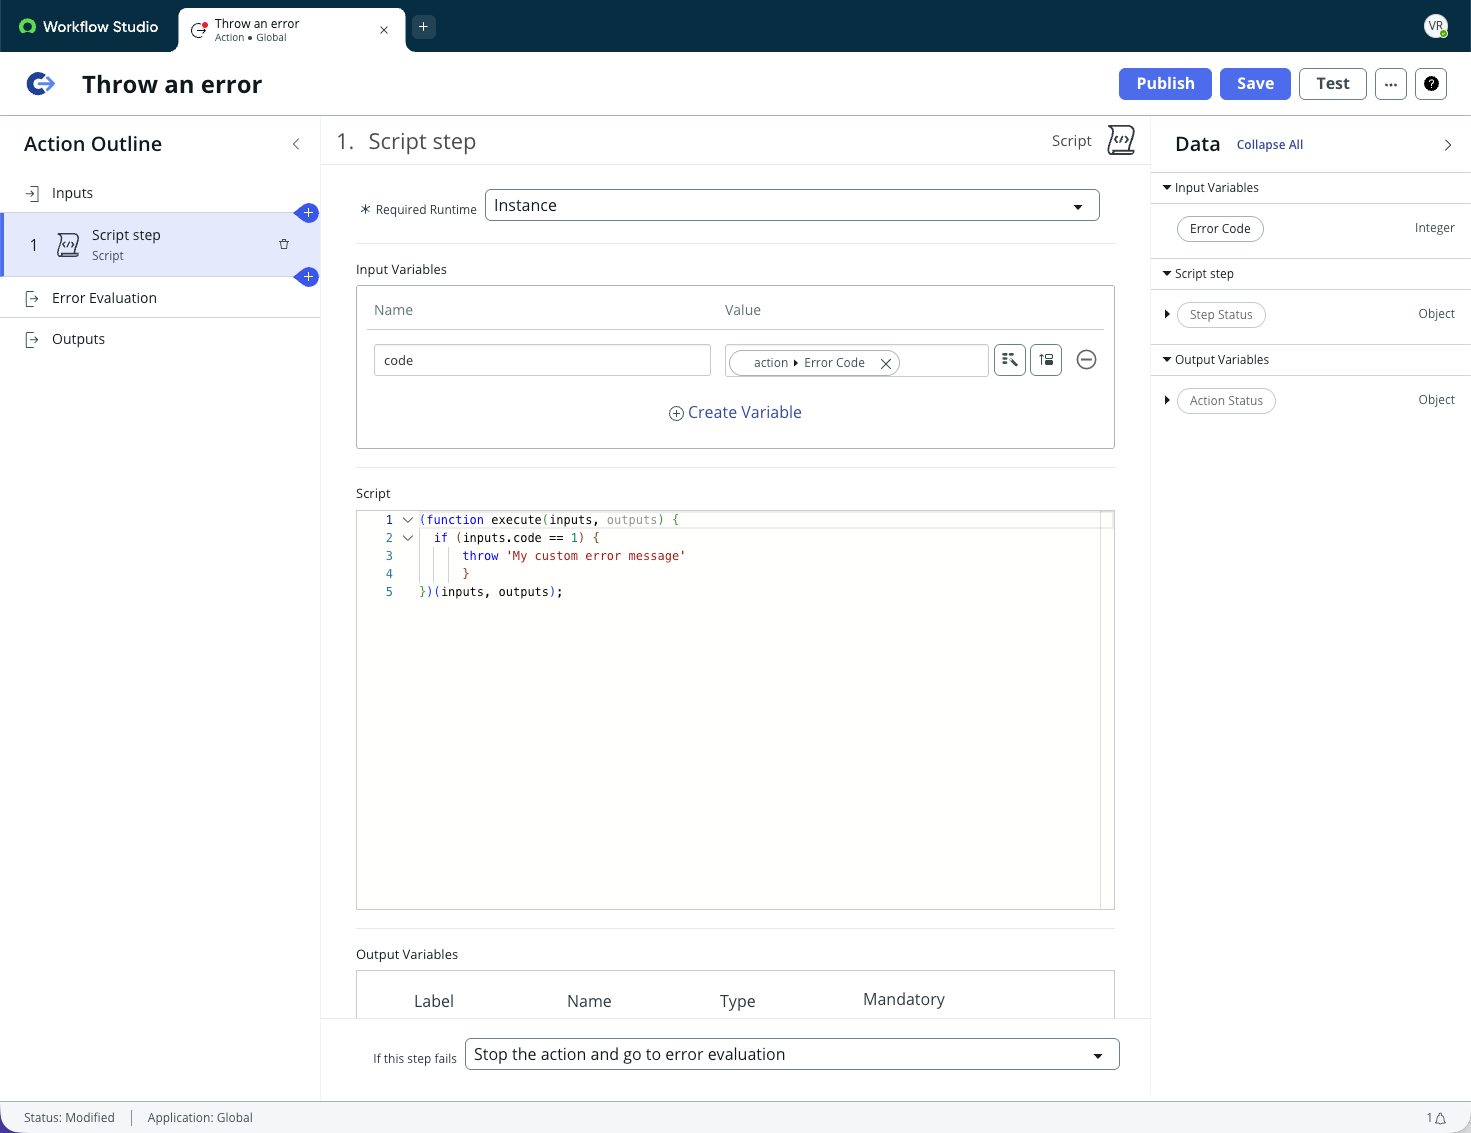
Task: Fold the code at line 1
Action: (x=408, y=520)
